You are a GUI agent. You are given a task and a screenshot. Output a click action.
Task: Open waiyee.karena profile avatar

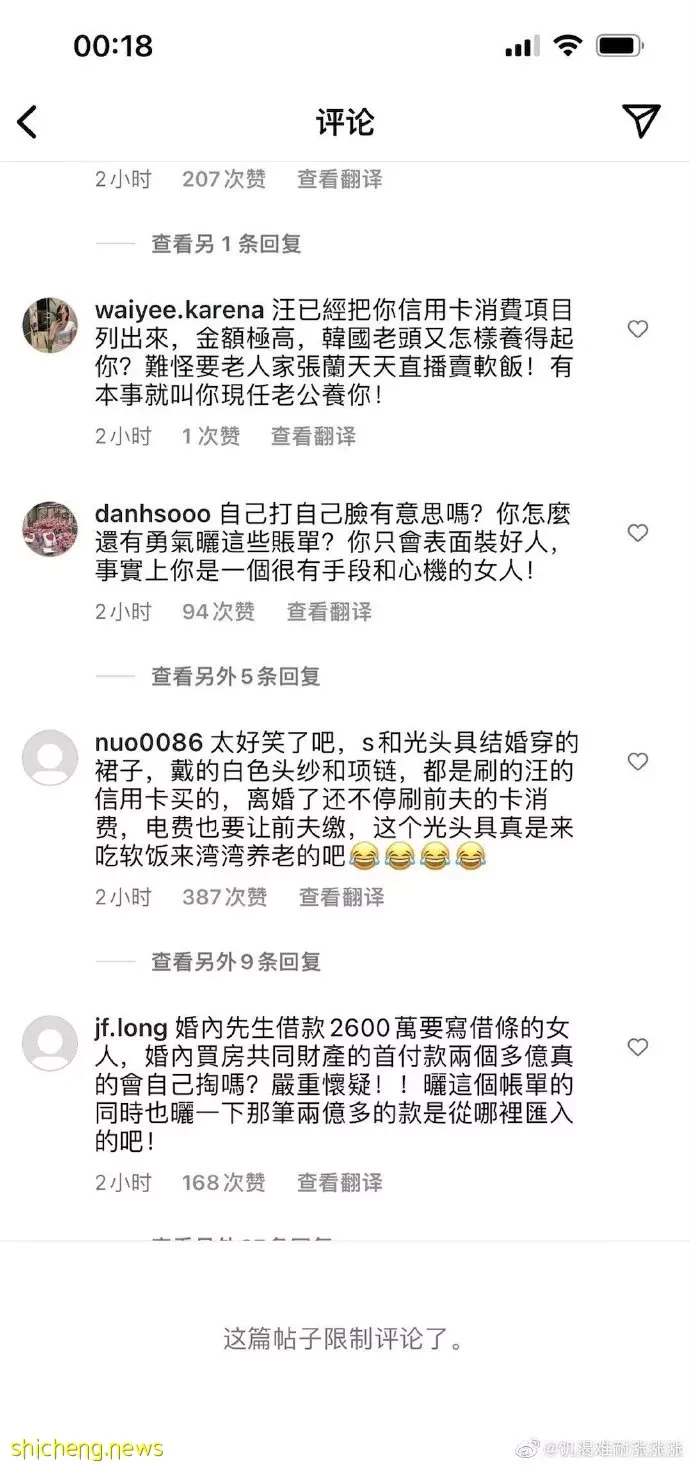coord(50,325)
